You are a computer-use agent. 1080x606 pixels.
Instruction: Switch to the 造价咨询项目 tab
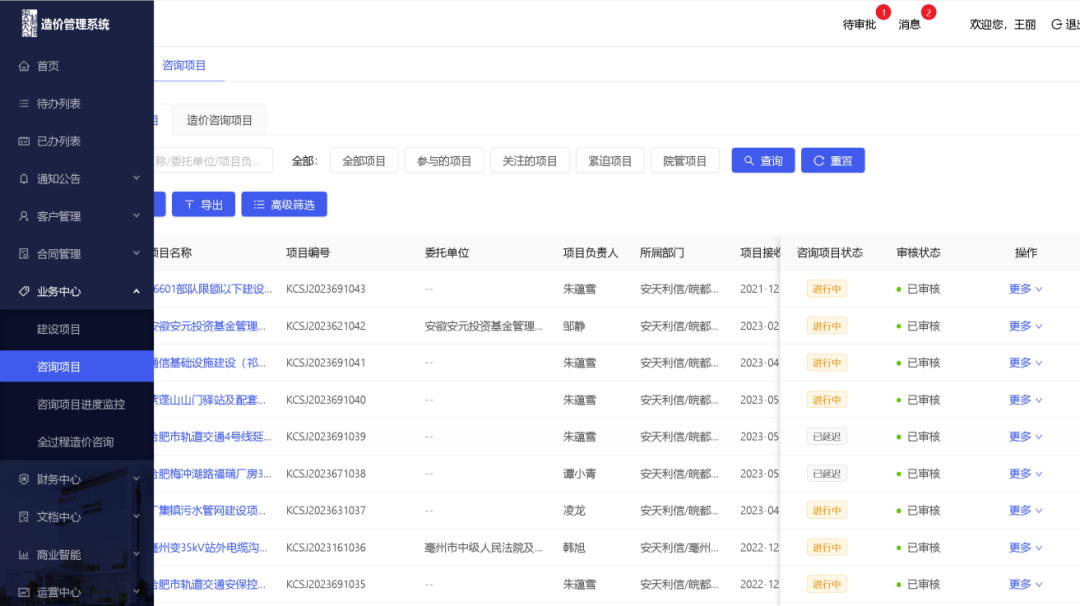click(220, 120)
